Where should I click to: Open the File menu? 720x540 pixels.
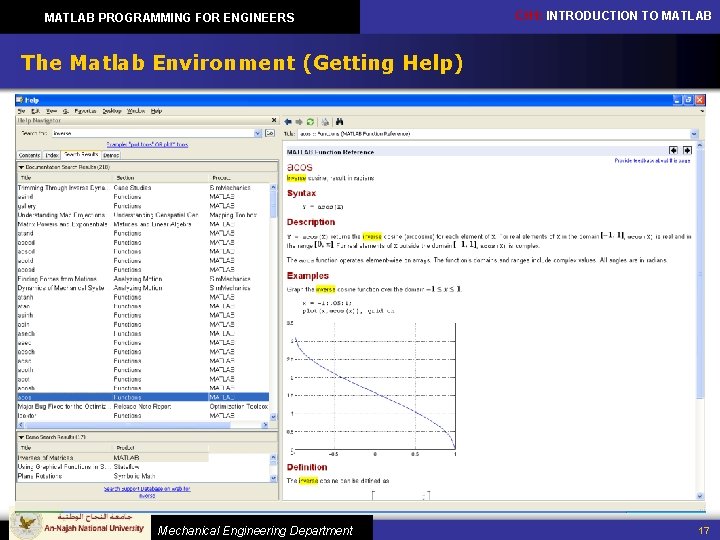[21, 111]
